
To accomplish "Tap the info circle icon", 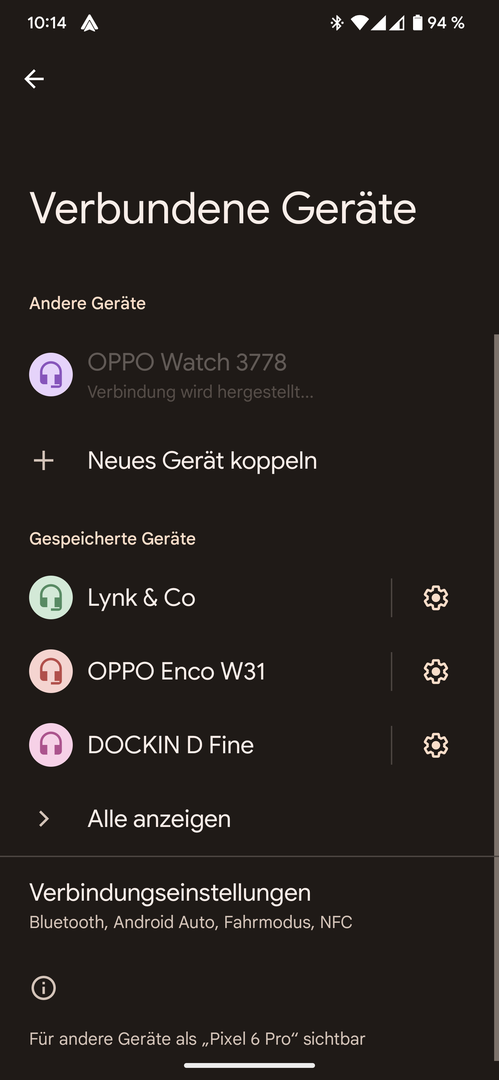I will [x=43, y=988].
